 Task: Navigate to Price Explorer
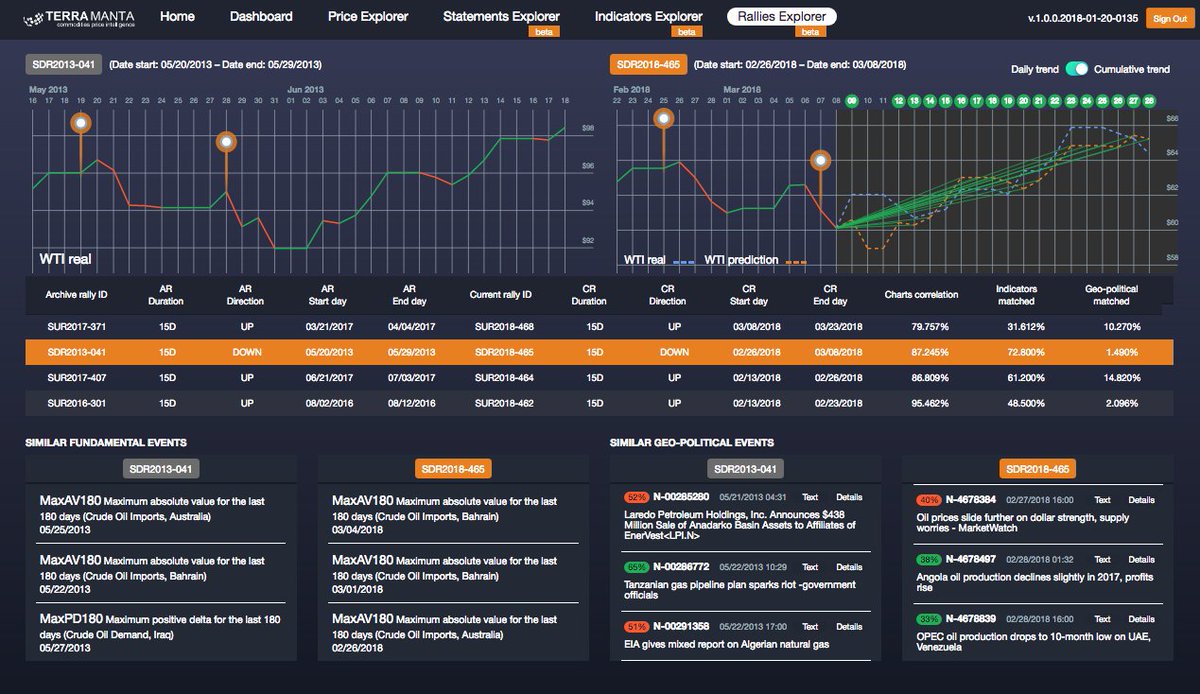click(x=368, y=16)
